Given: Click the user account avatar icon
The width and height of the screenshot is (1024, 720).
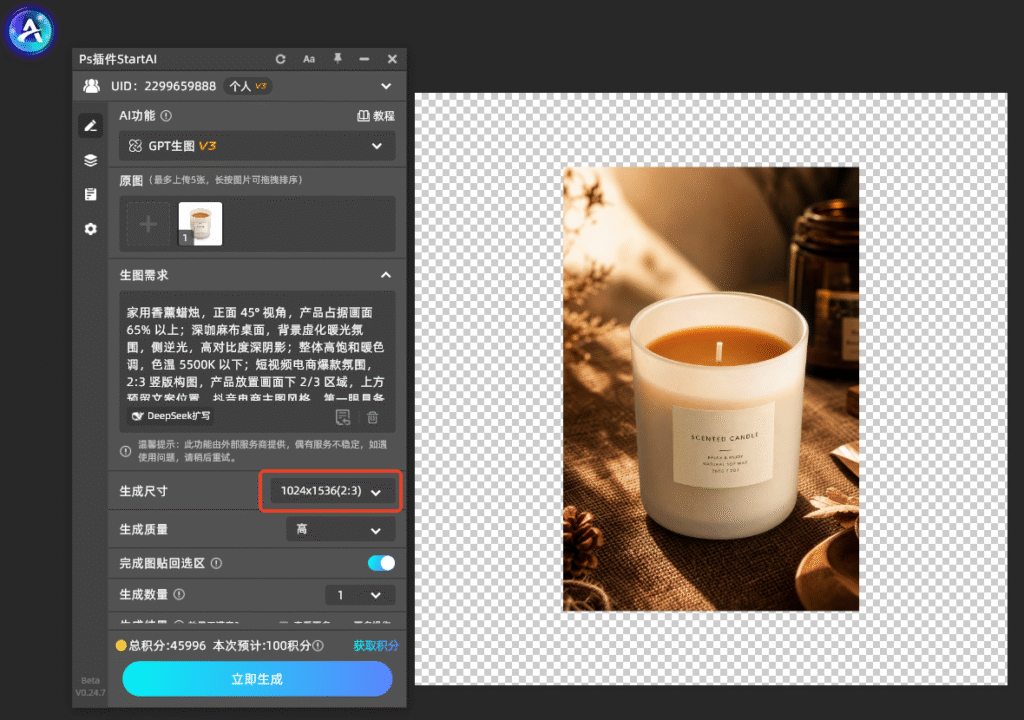Looking at the screenshot, I should point(91,86).
